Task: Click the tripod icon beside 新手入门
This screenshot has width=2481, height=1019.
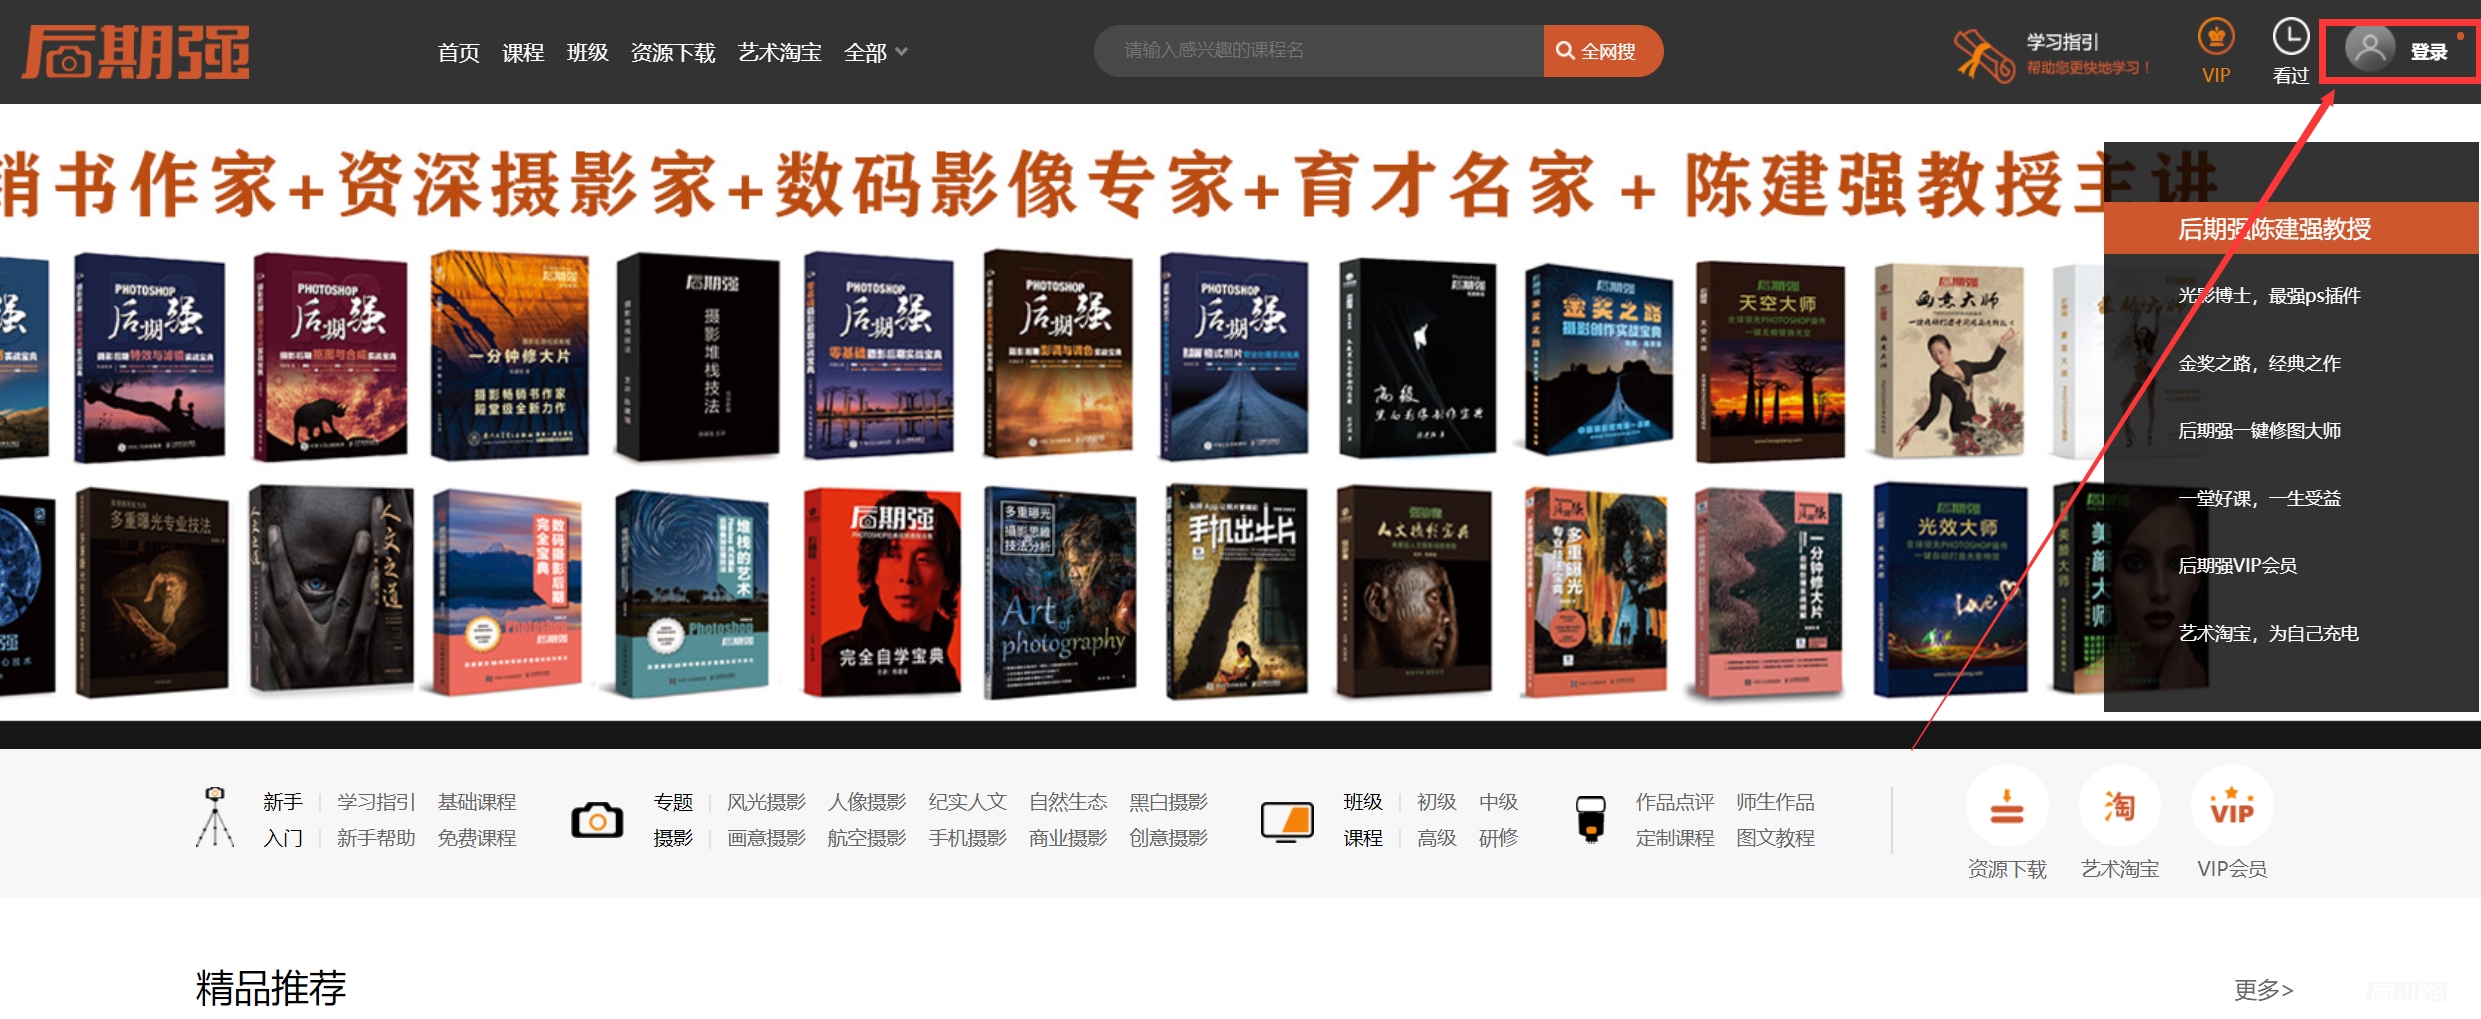Action: [x=214, y=818]
